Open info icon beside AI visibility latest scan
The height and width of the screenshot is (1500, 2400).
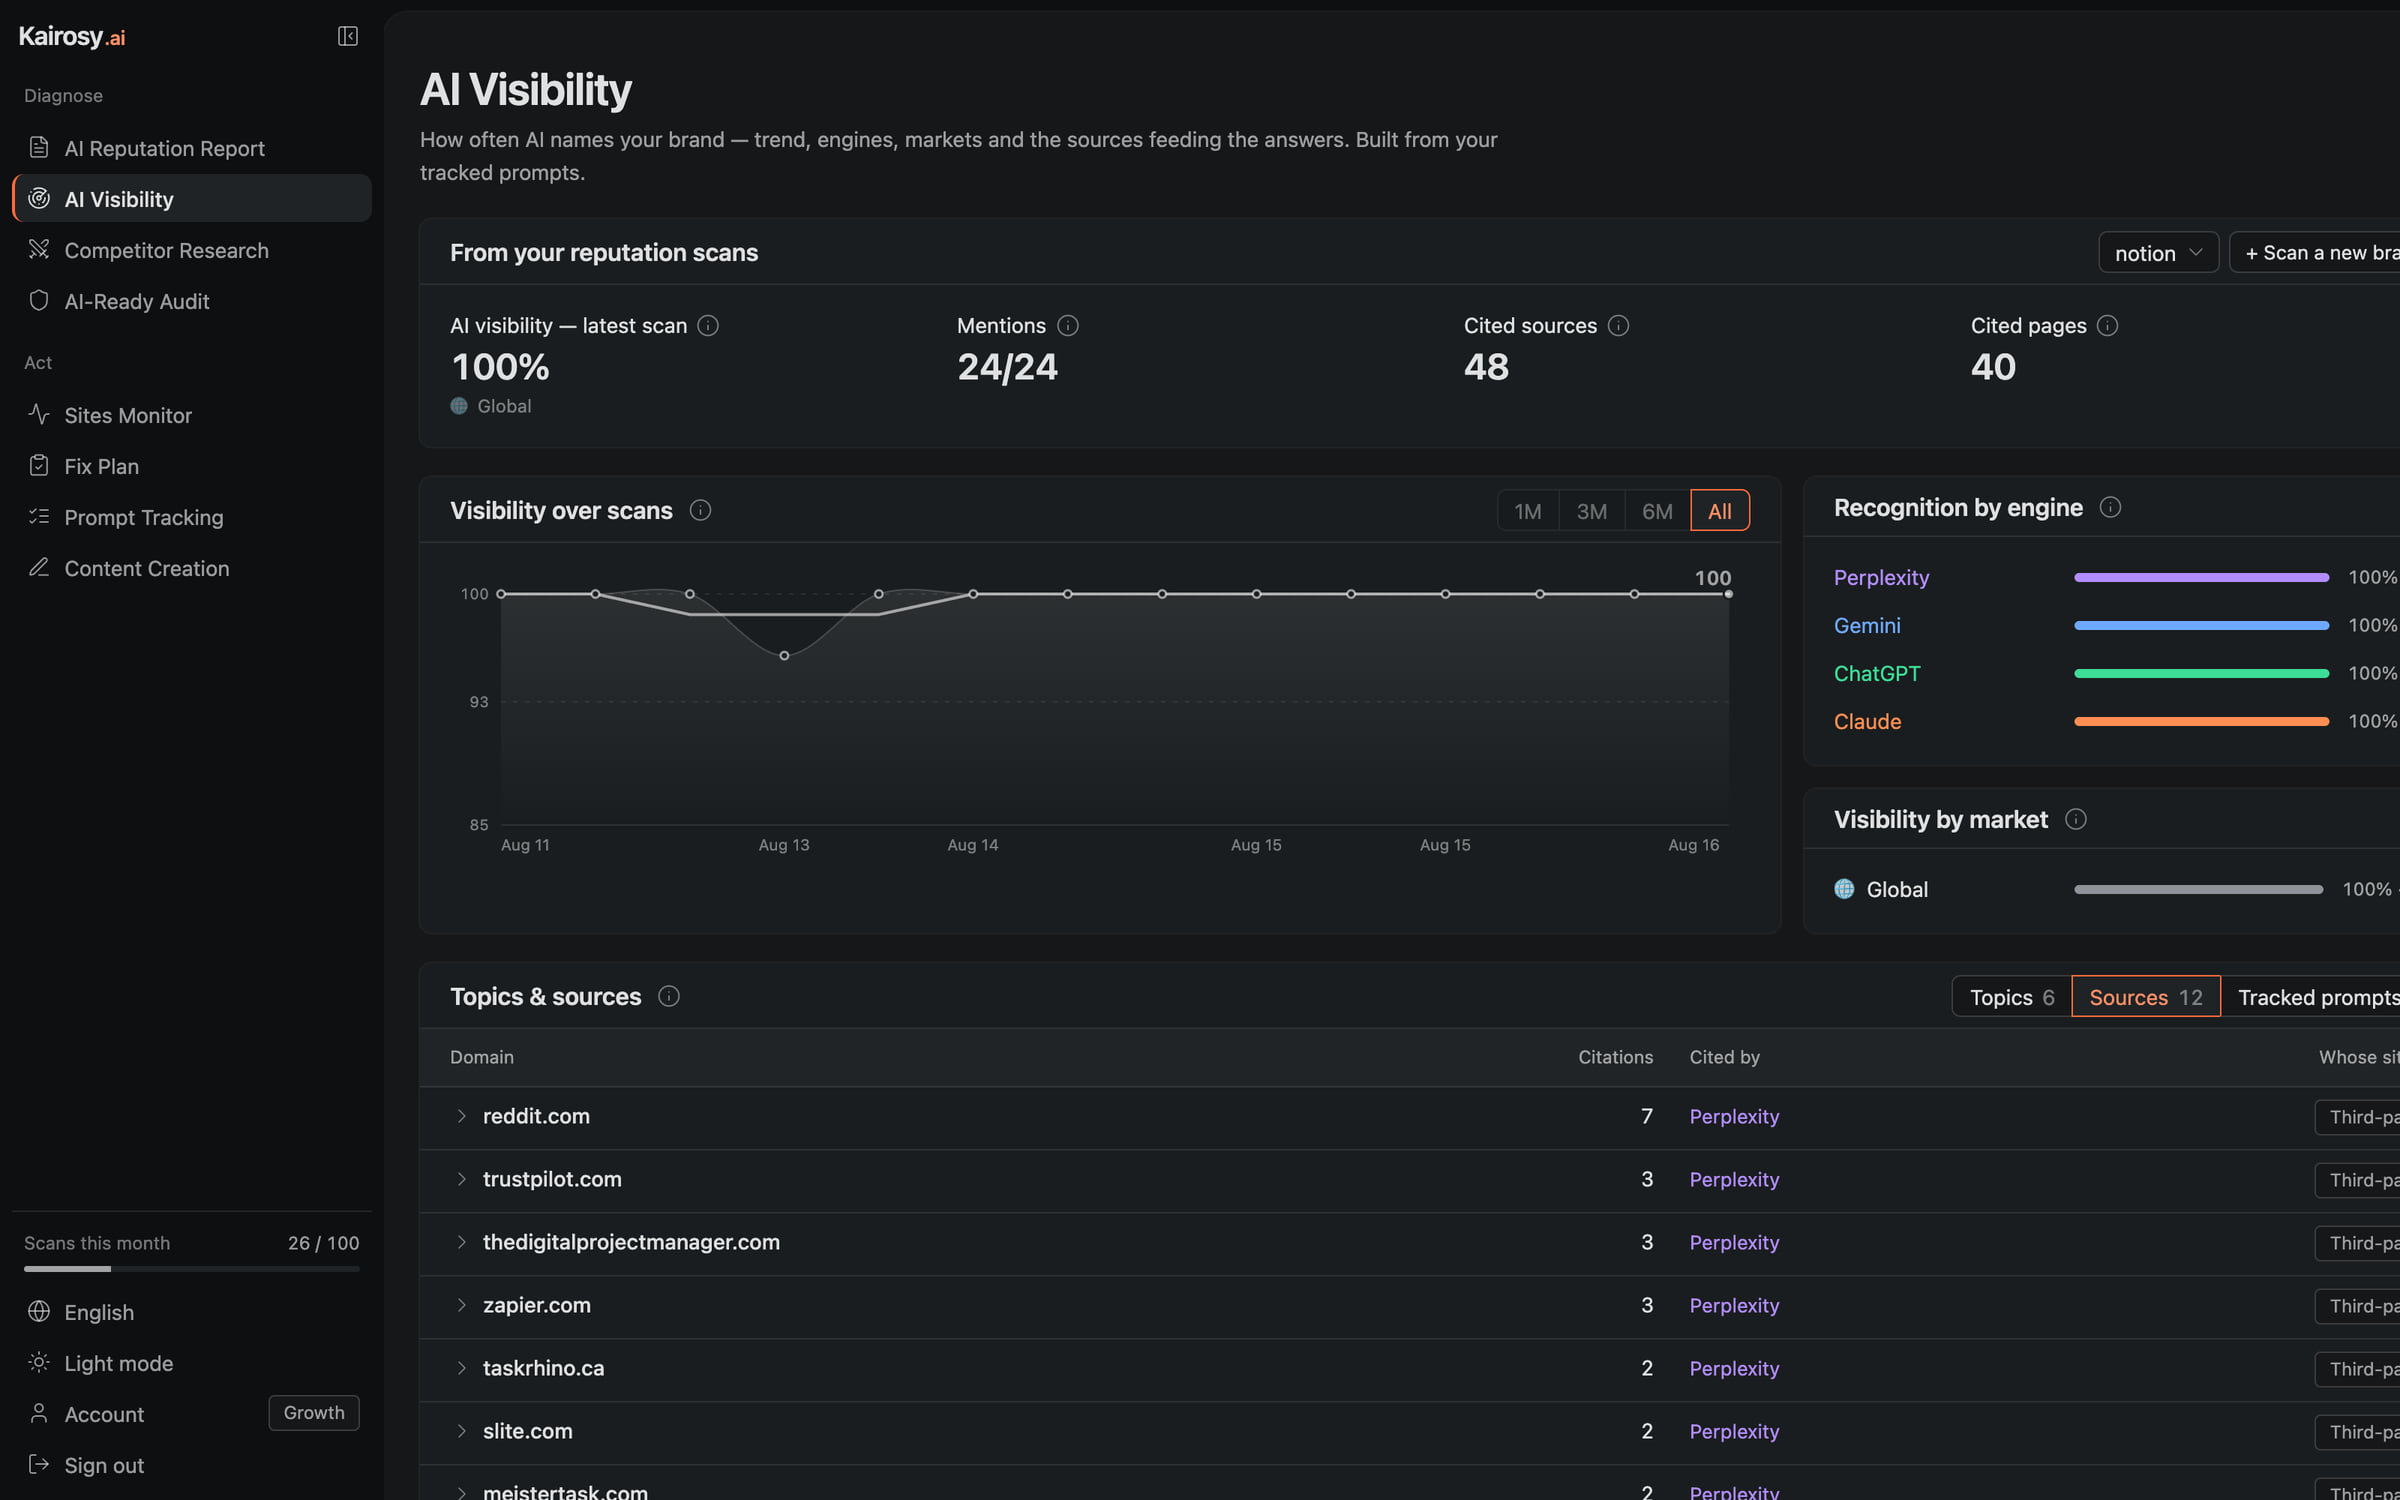coord(708,326)
